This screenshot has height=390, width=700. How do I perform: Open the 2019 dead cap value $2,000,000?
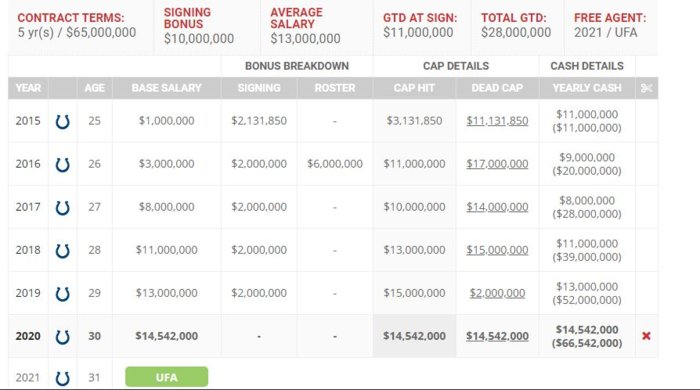497,293
